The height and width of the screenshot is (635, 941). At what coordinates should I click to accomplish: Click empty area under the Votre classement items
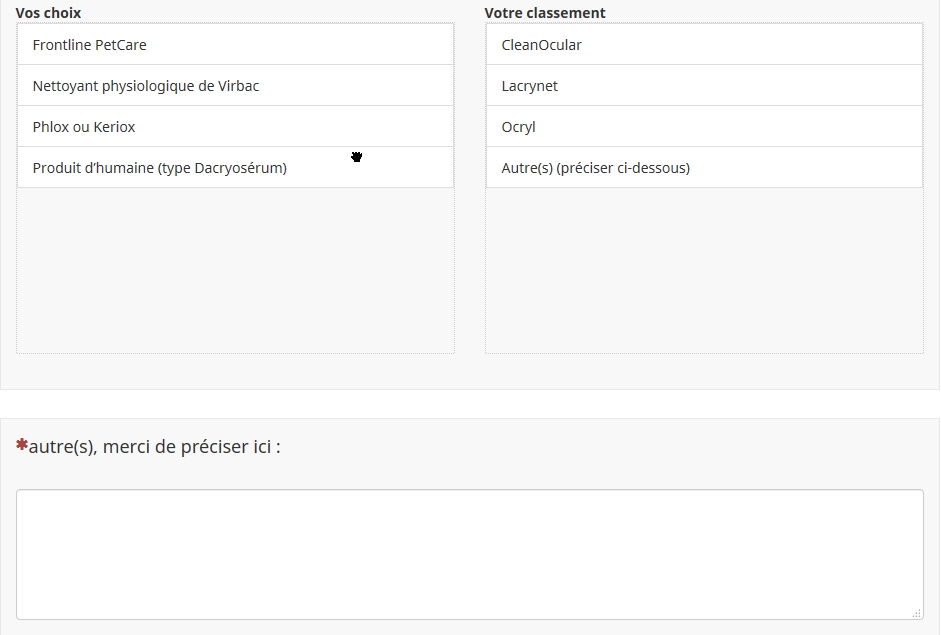[704, 270]
